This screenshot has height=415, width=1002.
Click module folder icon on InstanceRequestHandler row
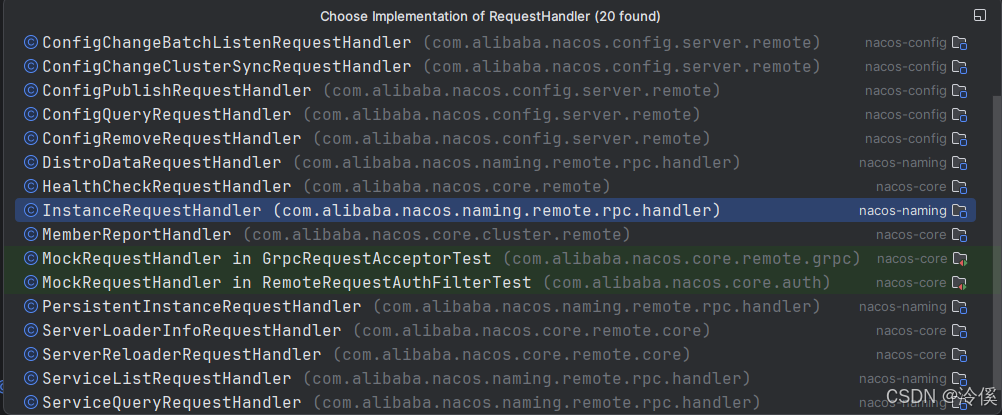[959, 210]
